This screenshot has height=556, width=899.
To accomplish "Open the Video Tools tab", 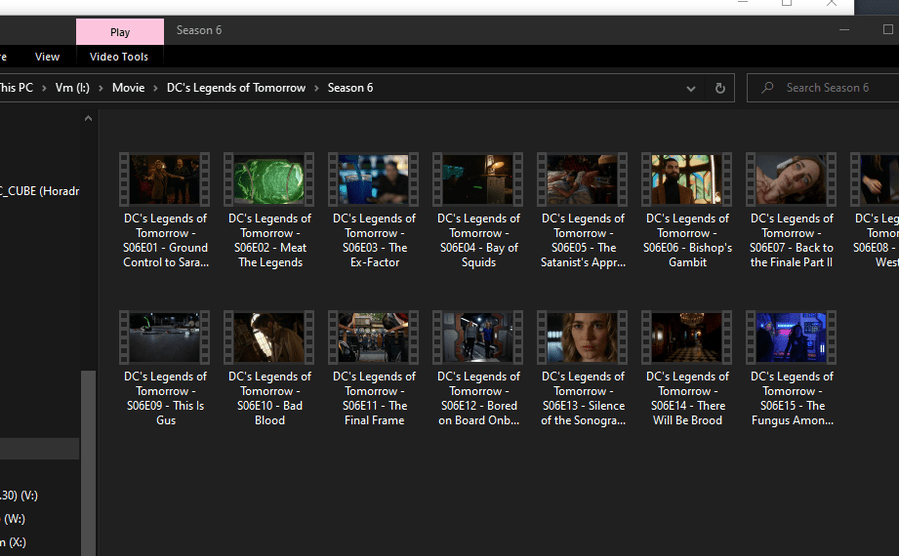I will [119, 57].
